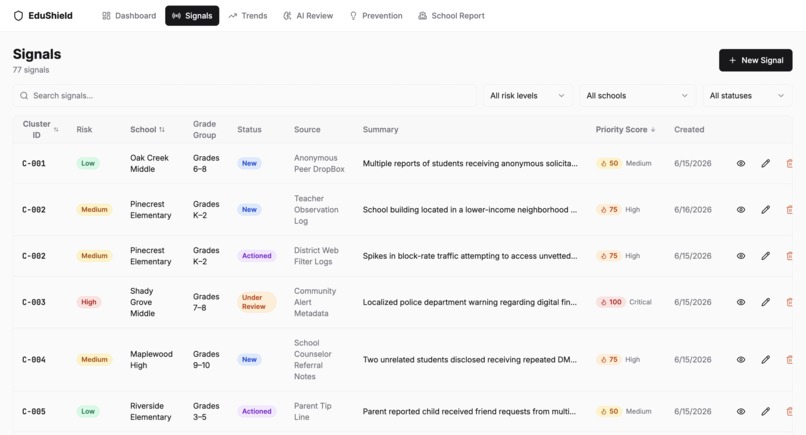Delete the Oak Creek Middle signal row
The width and height of the screenshot is (806, 435).
pyautogui.click(x=789, y=164)
